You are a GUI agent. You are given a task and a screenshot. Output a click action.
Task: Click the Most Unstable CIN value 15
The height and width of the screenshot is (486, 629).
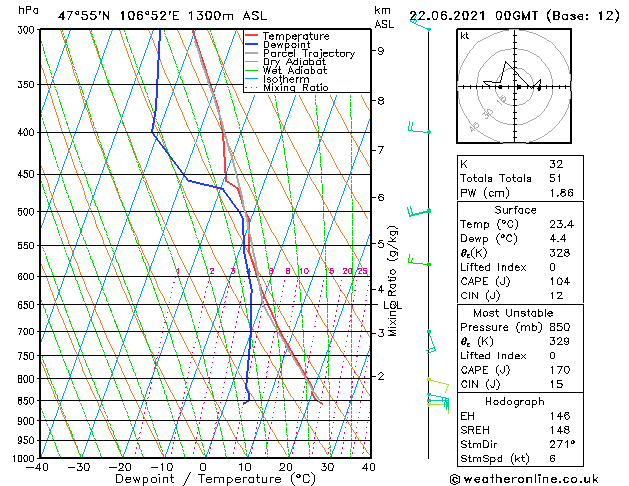click(556, 384)
